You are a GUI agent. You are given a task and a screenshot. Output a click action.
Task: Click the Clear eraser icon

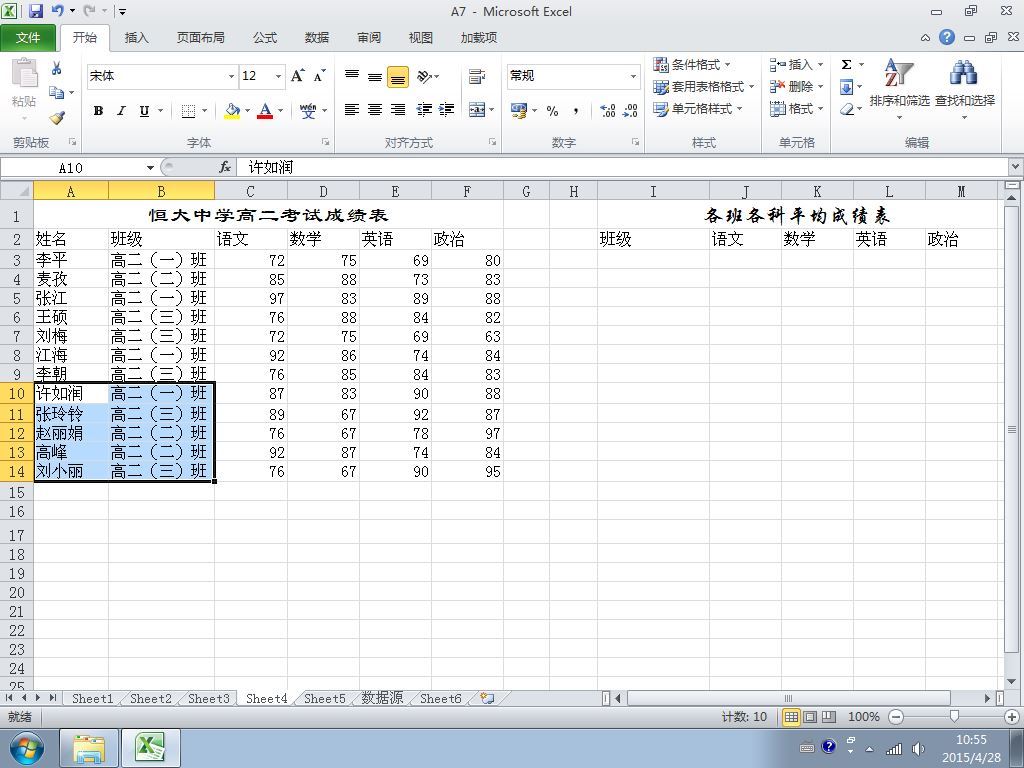tap(847, 109)
